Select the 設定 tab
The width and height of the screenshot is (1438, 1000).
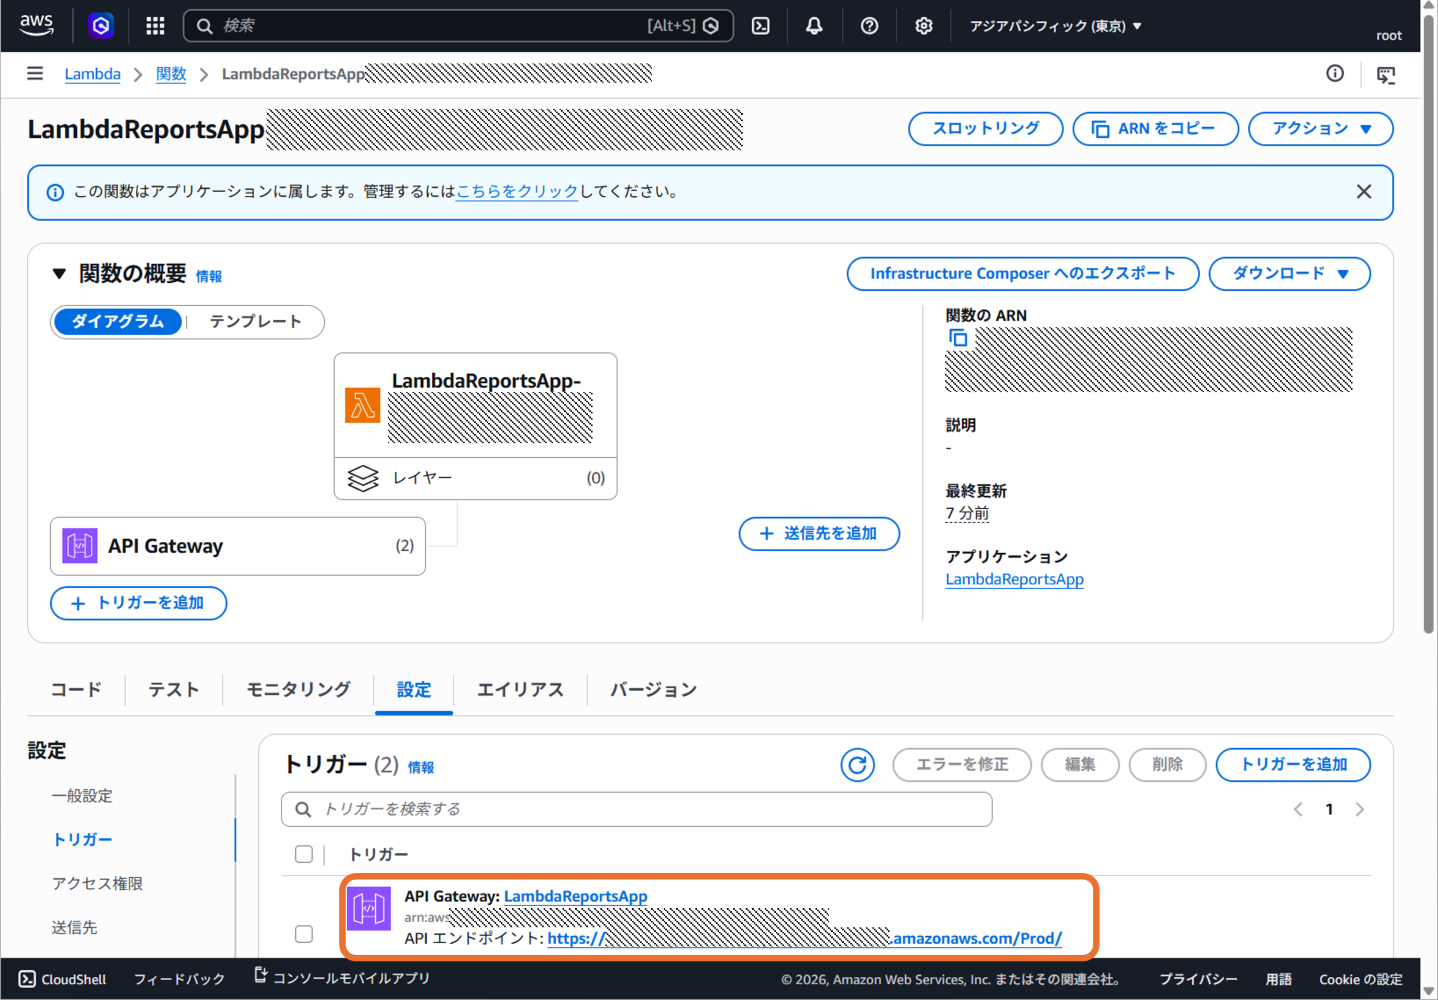(x=414, y=689)
